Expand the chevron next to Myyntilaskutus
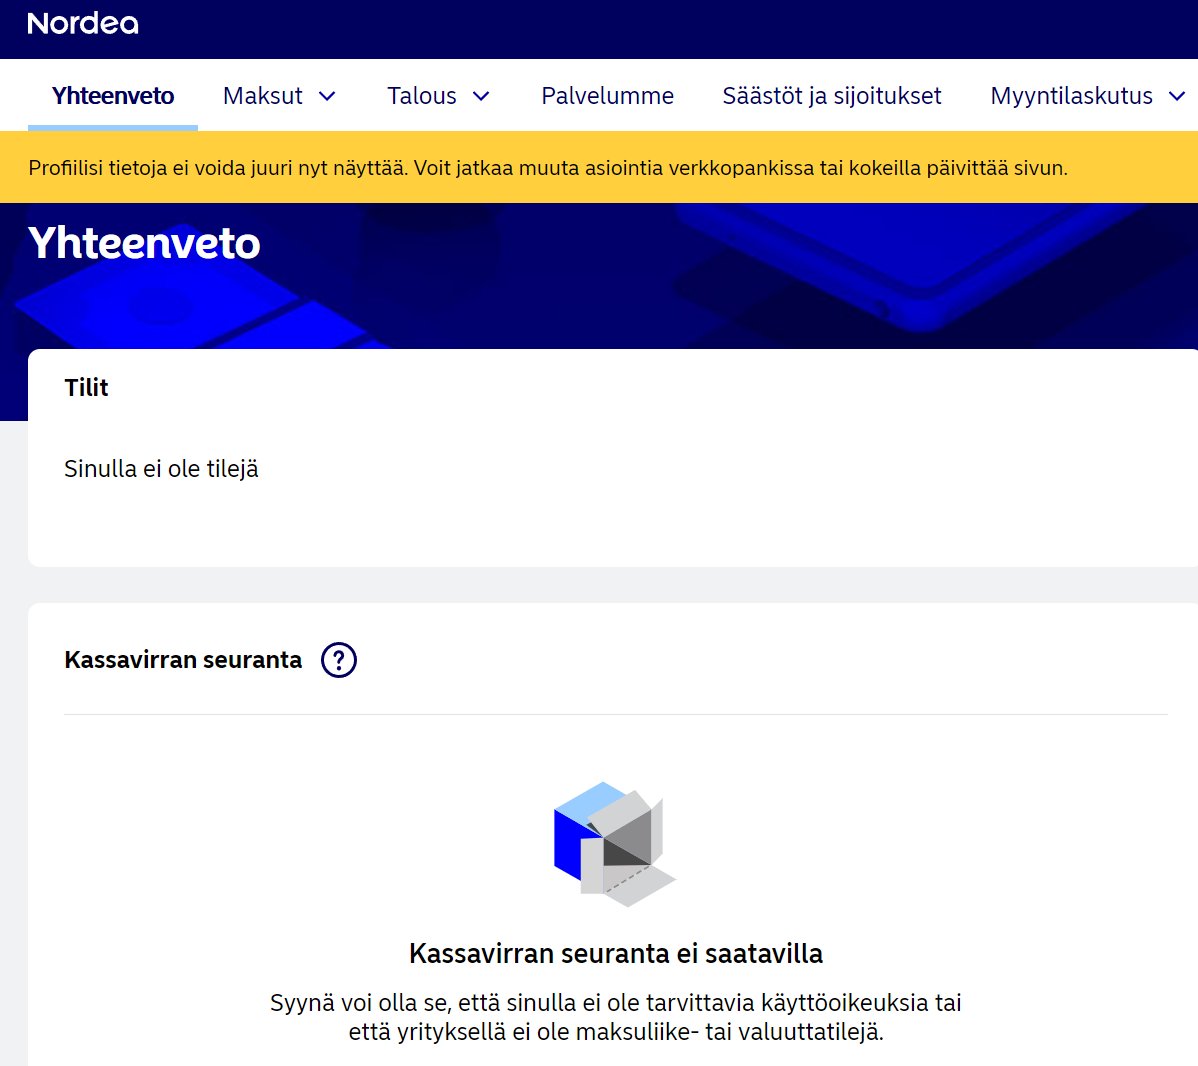The image size is (1198, 1066). (x=1177, y=96)
